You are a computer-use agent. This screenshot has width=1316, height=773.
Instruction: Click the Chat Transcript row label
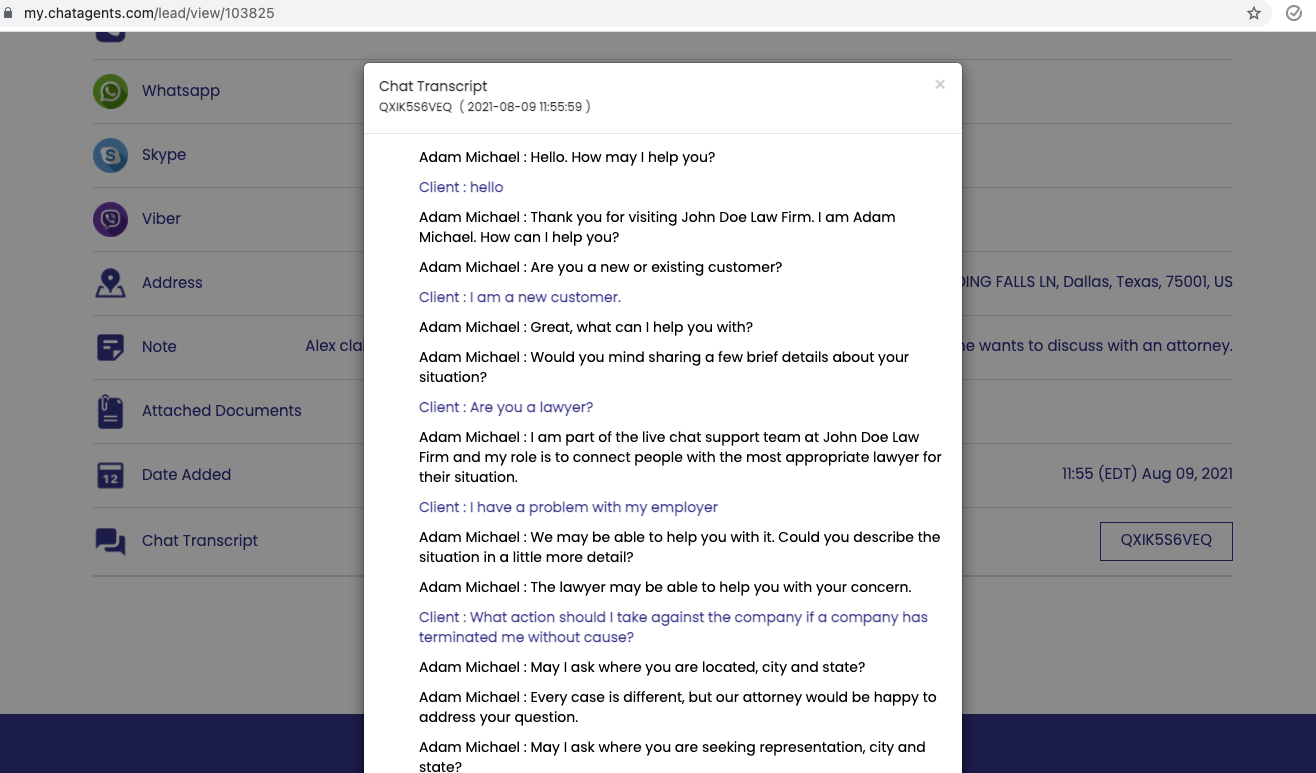coord(200,541)
